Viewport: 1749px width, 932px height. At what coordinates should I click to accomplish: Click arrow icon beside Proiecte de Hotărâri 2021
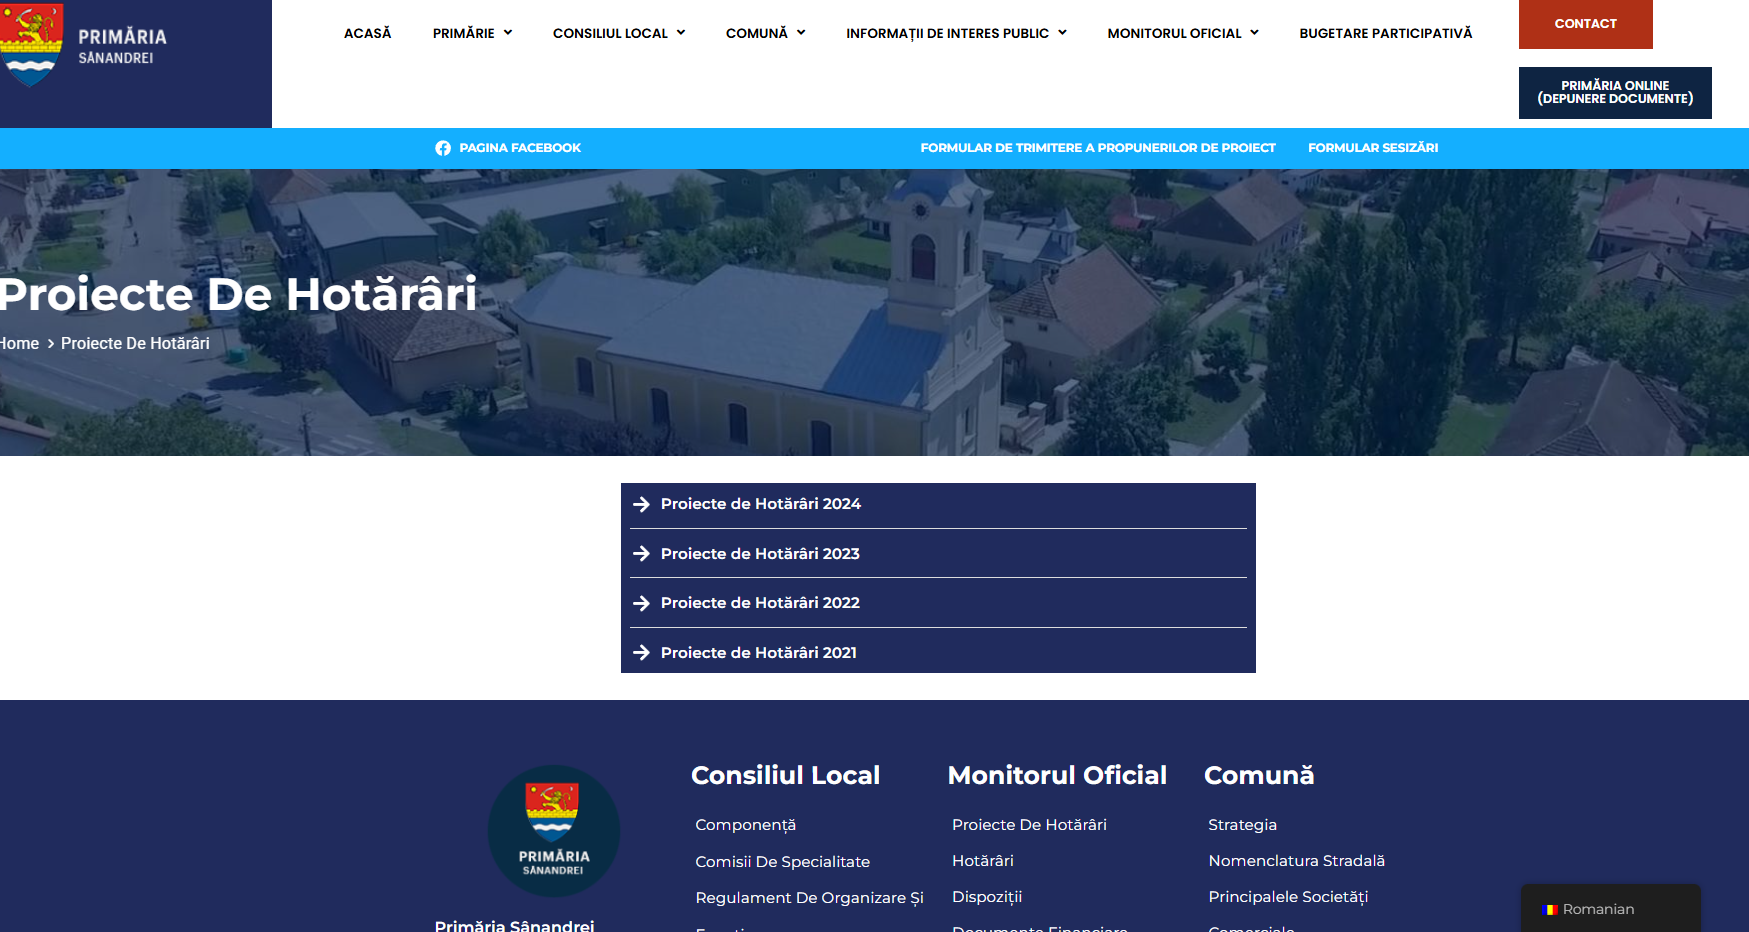pyautogui.click(x=642, y=653)
